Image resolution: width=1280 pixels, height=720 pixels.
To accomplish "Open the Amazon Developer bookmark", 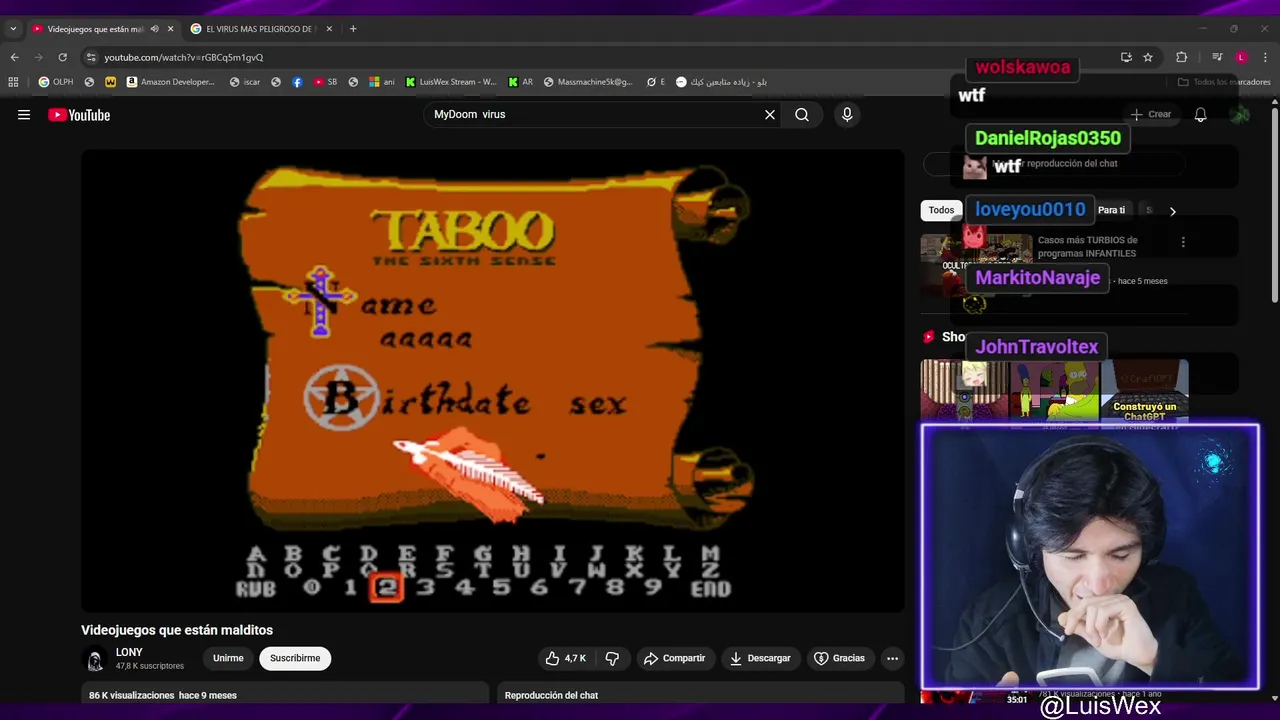I will (x=170, y=82).
